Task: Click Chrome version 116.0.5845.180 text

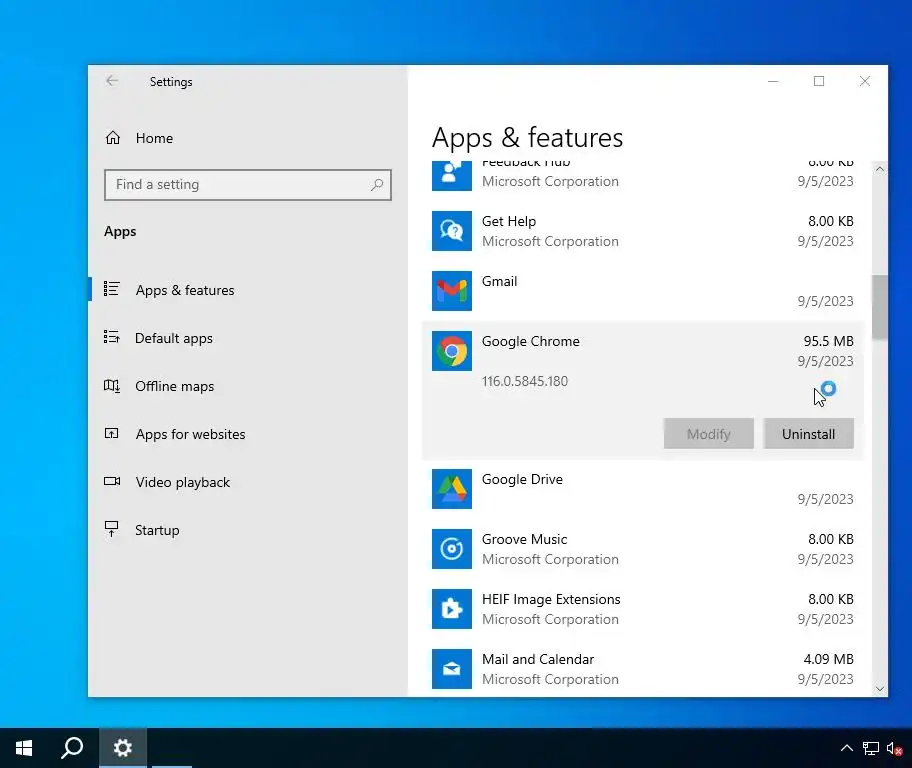Action: 525,381
